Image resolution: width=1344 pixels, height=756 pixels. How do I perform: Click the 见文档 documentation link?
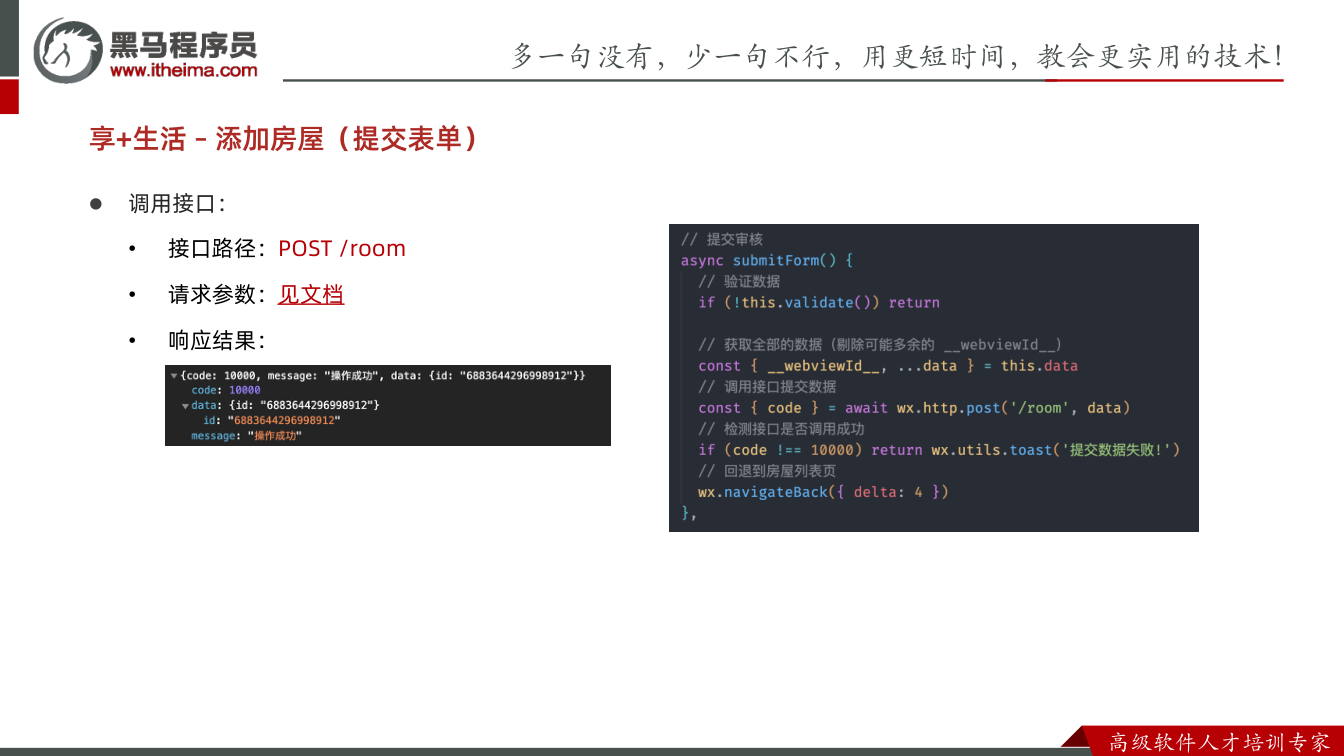(311, 295)
